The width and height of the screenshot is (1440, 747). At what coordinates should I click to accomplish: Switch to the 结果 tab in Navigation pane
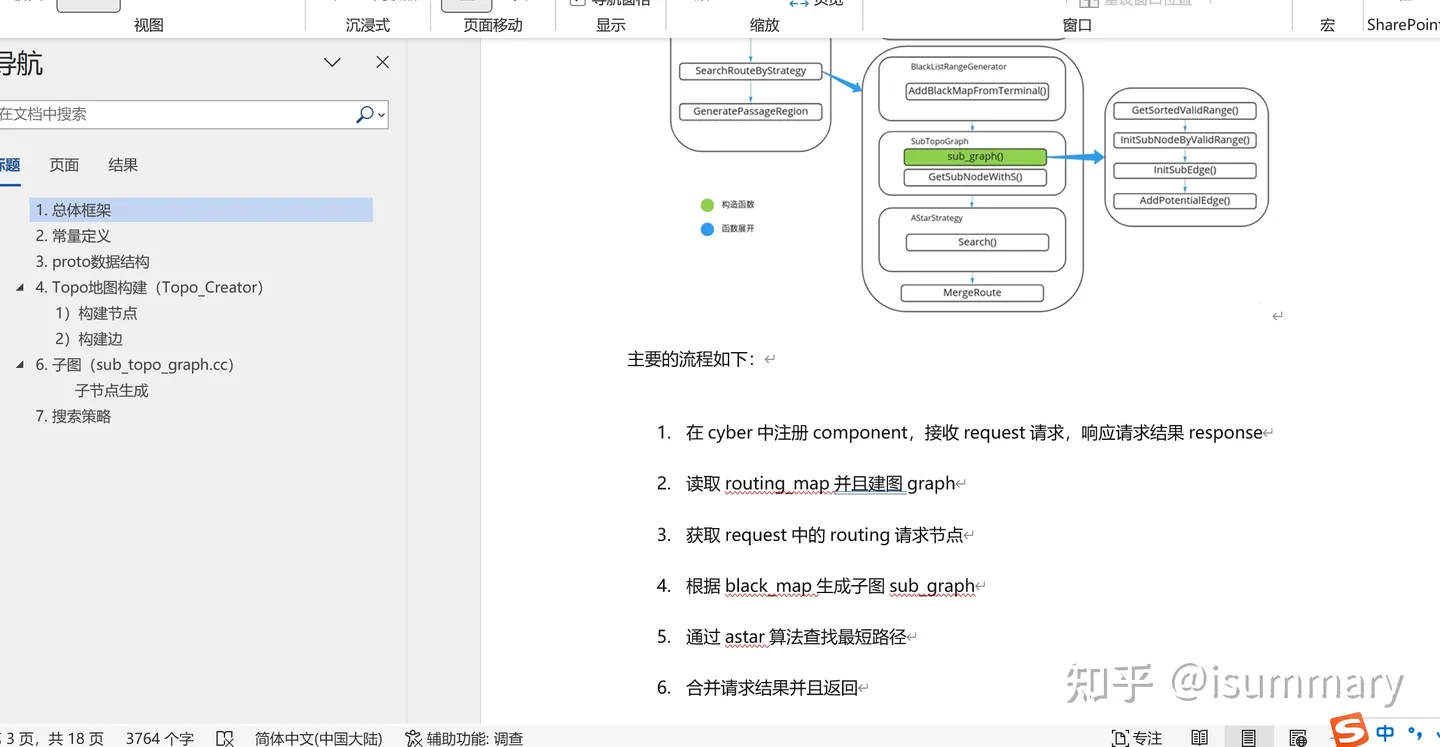(x=123, y=164)
